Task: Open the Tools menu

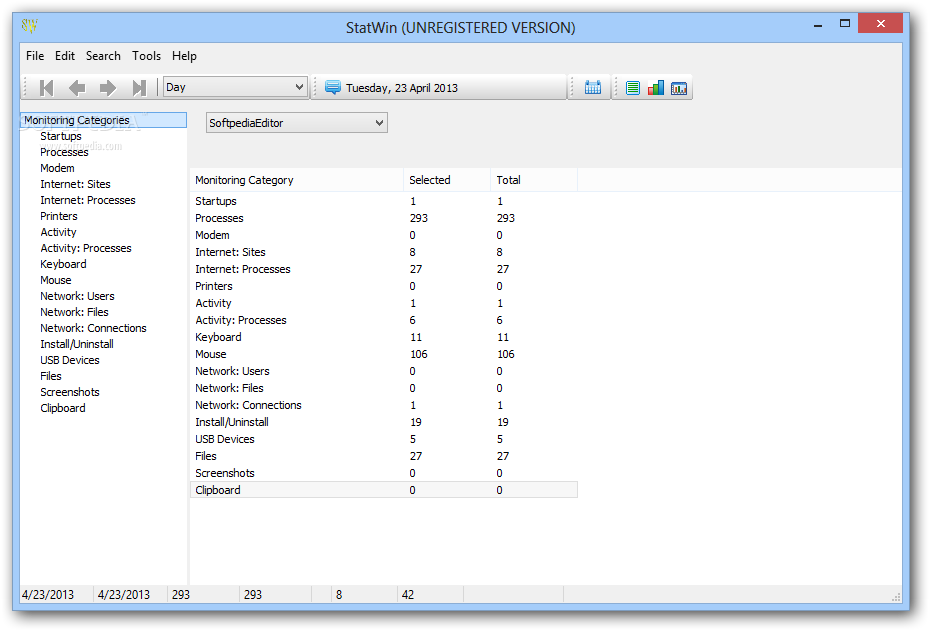Action: 146,56
